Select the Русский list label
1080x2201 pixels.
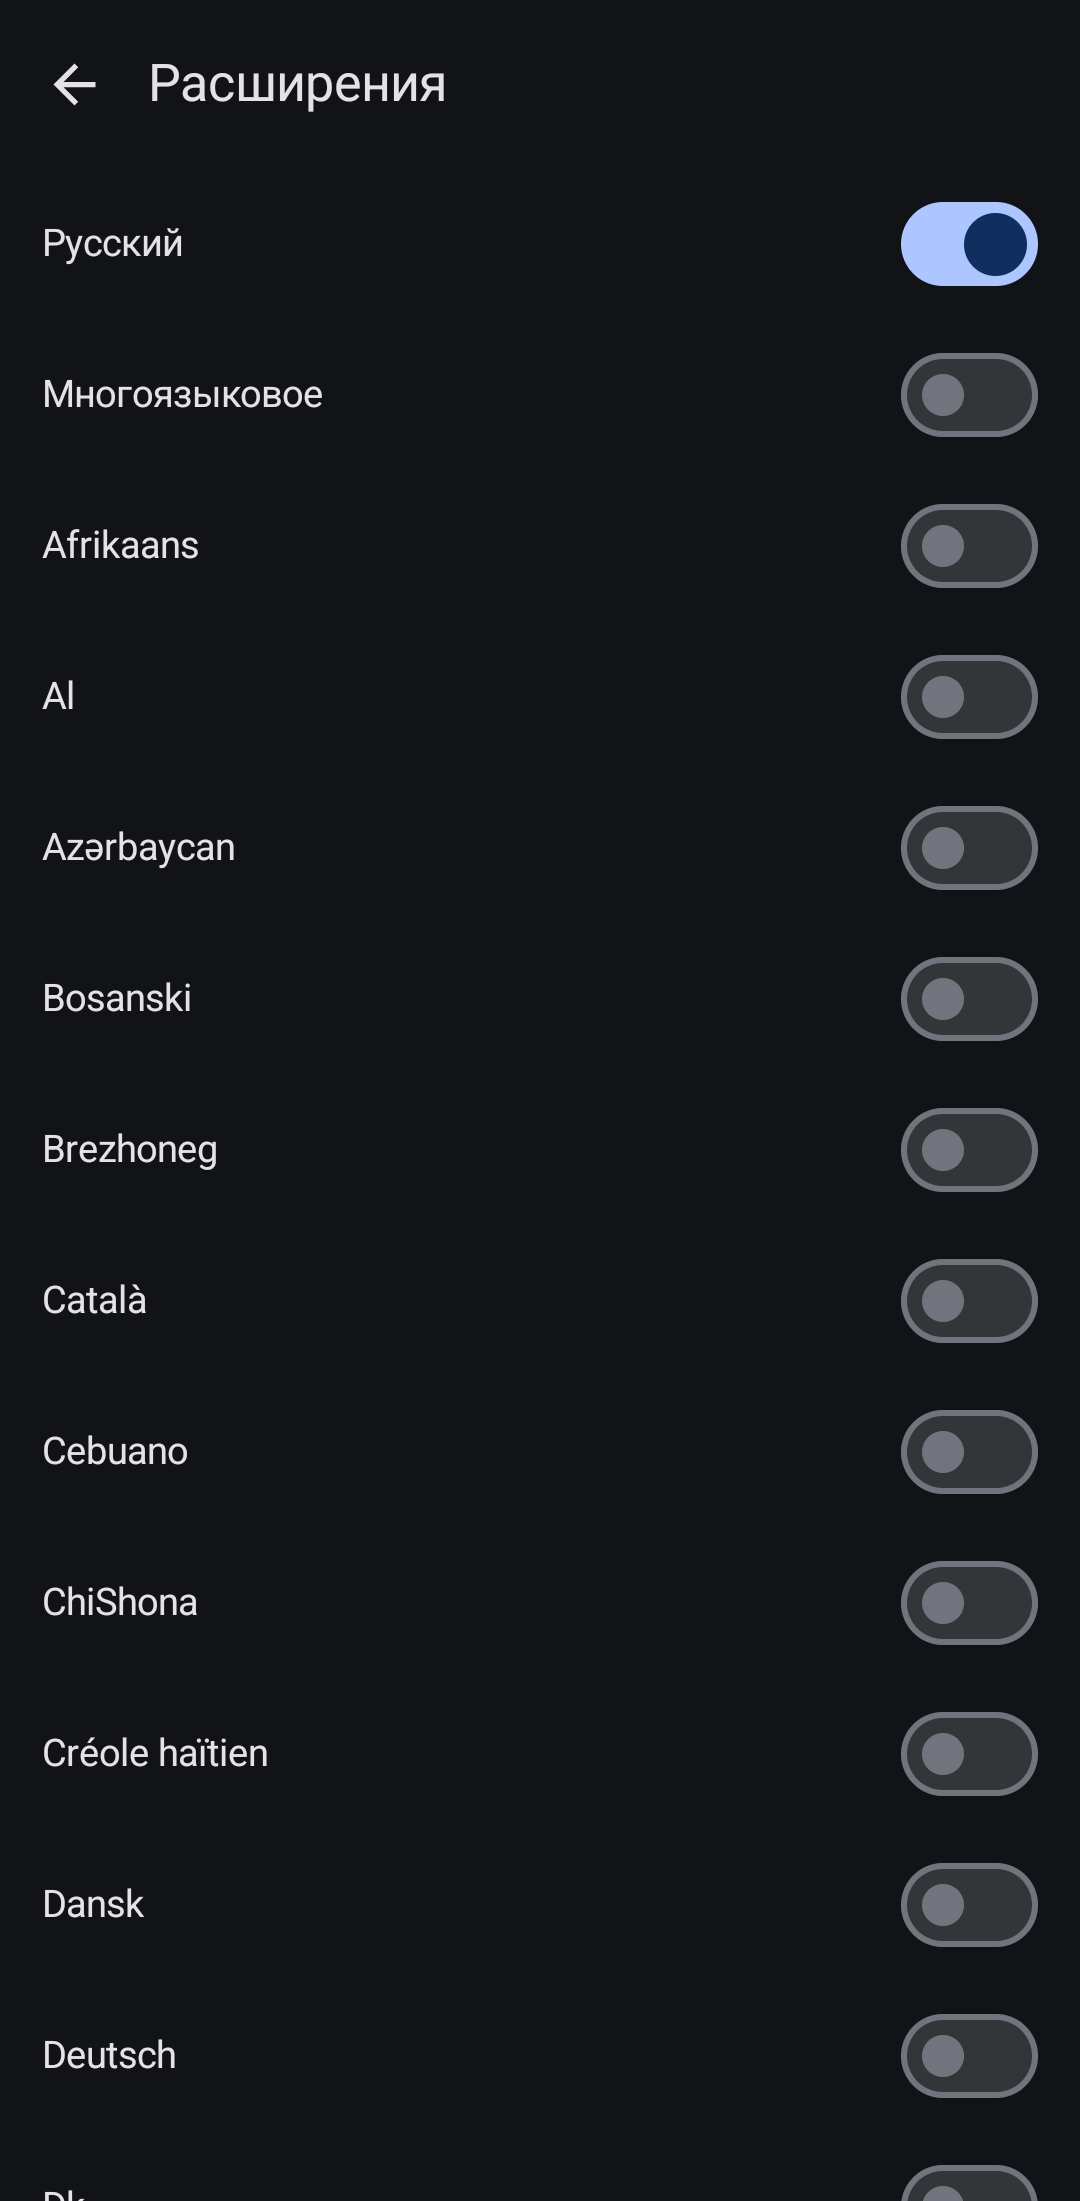[x=113, y=244]
